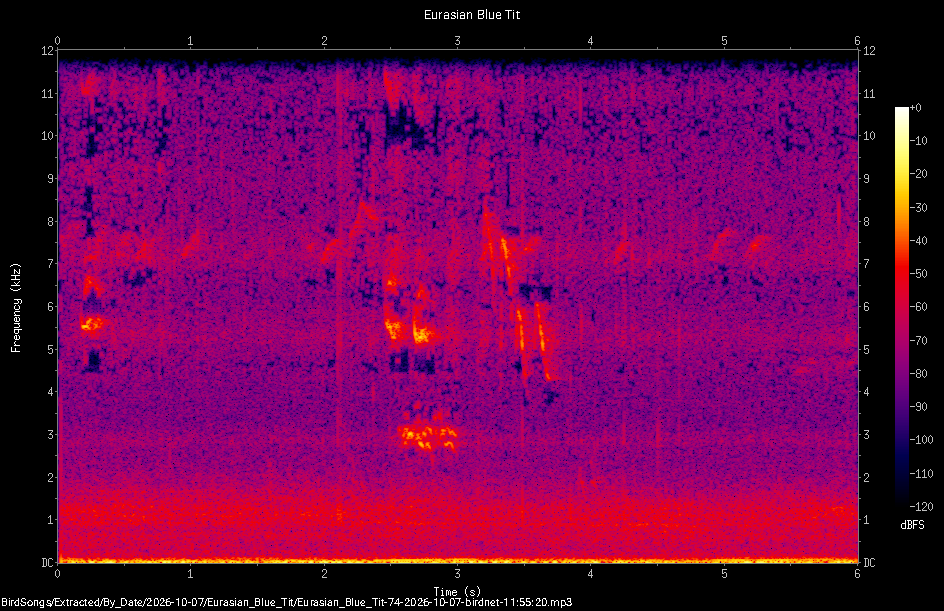Select the 'Frequency (kHz)' axis label

16,308
